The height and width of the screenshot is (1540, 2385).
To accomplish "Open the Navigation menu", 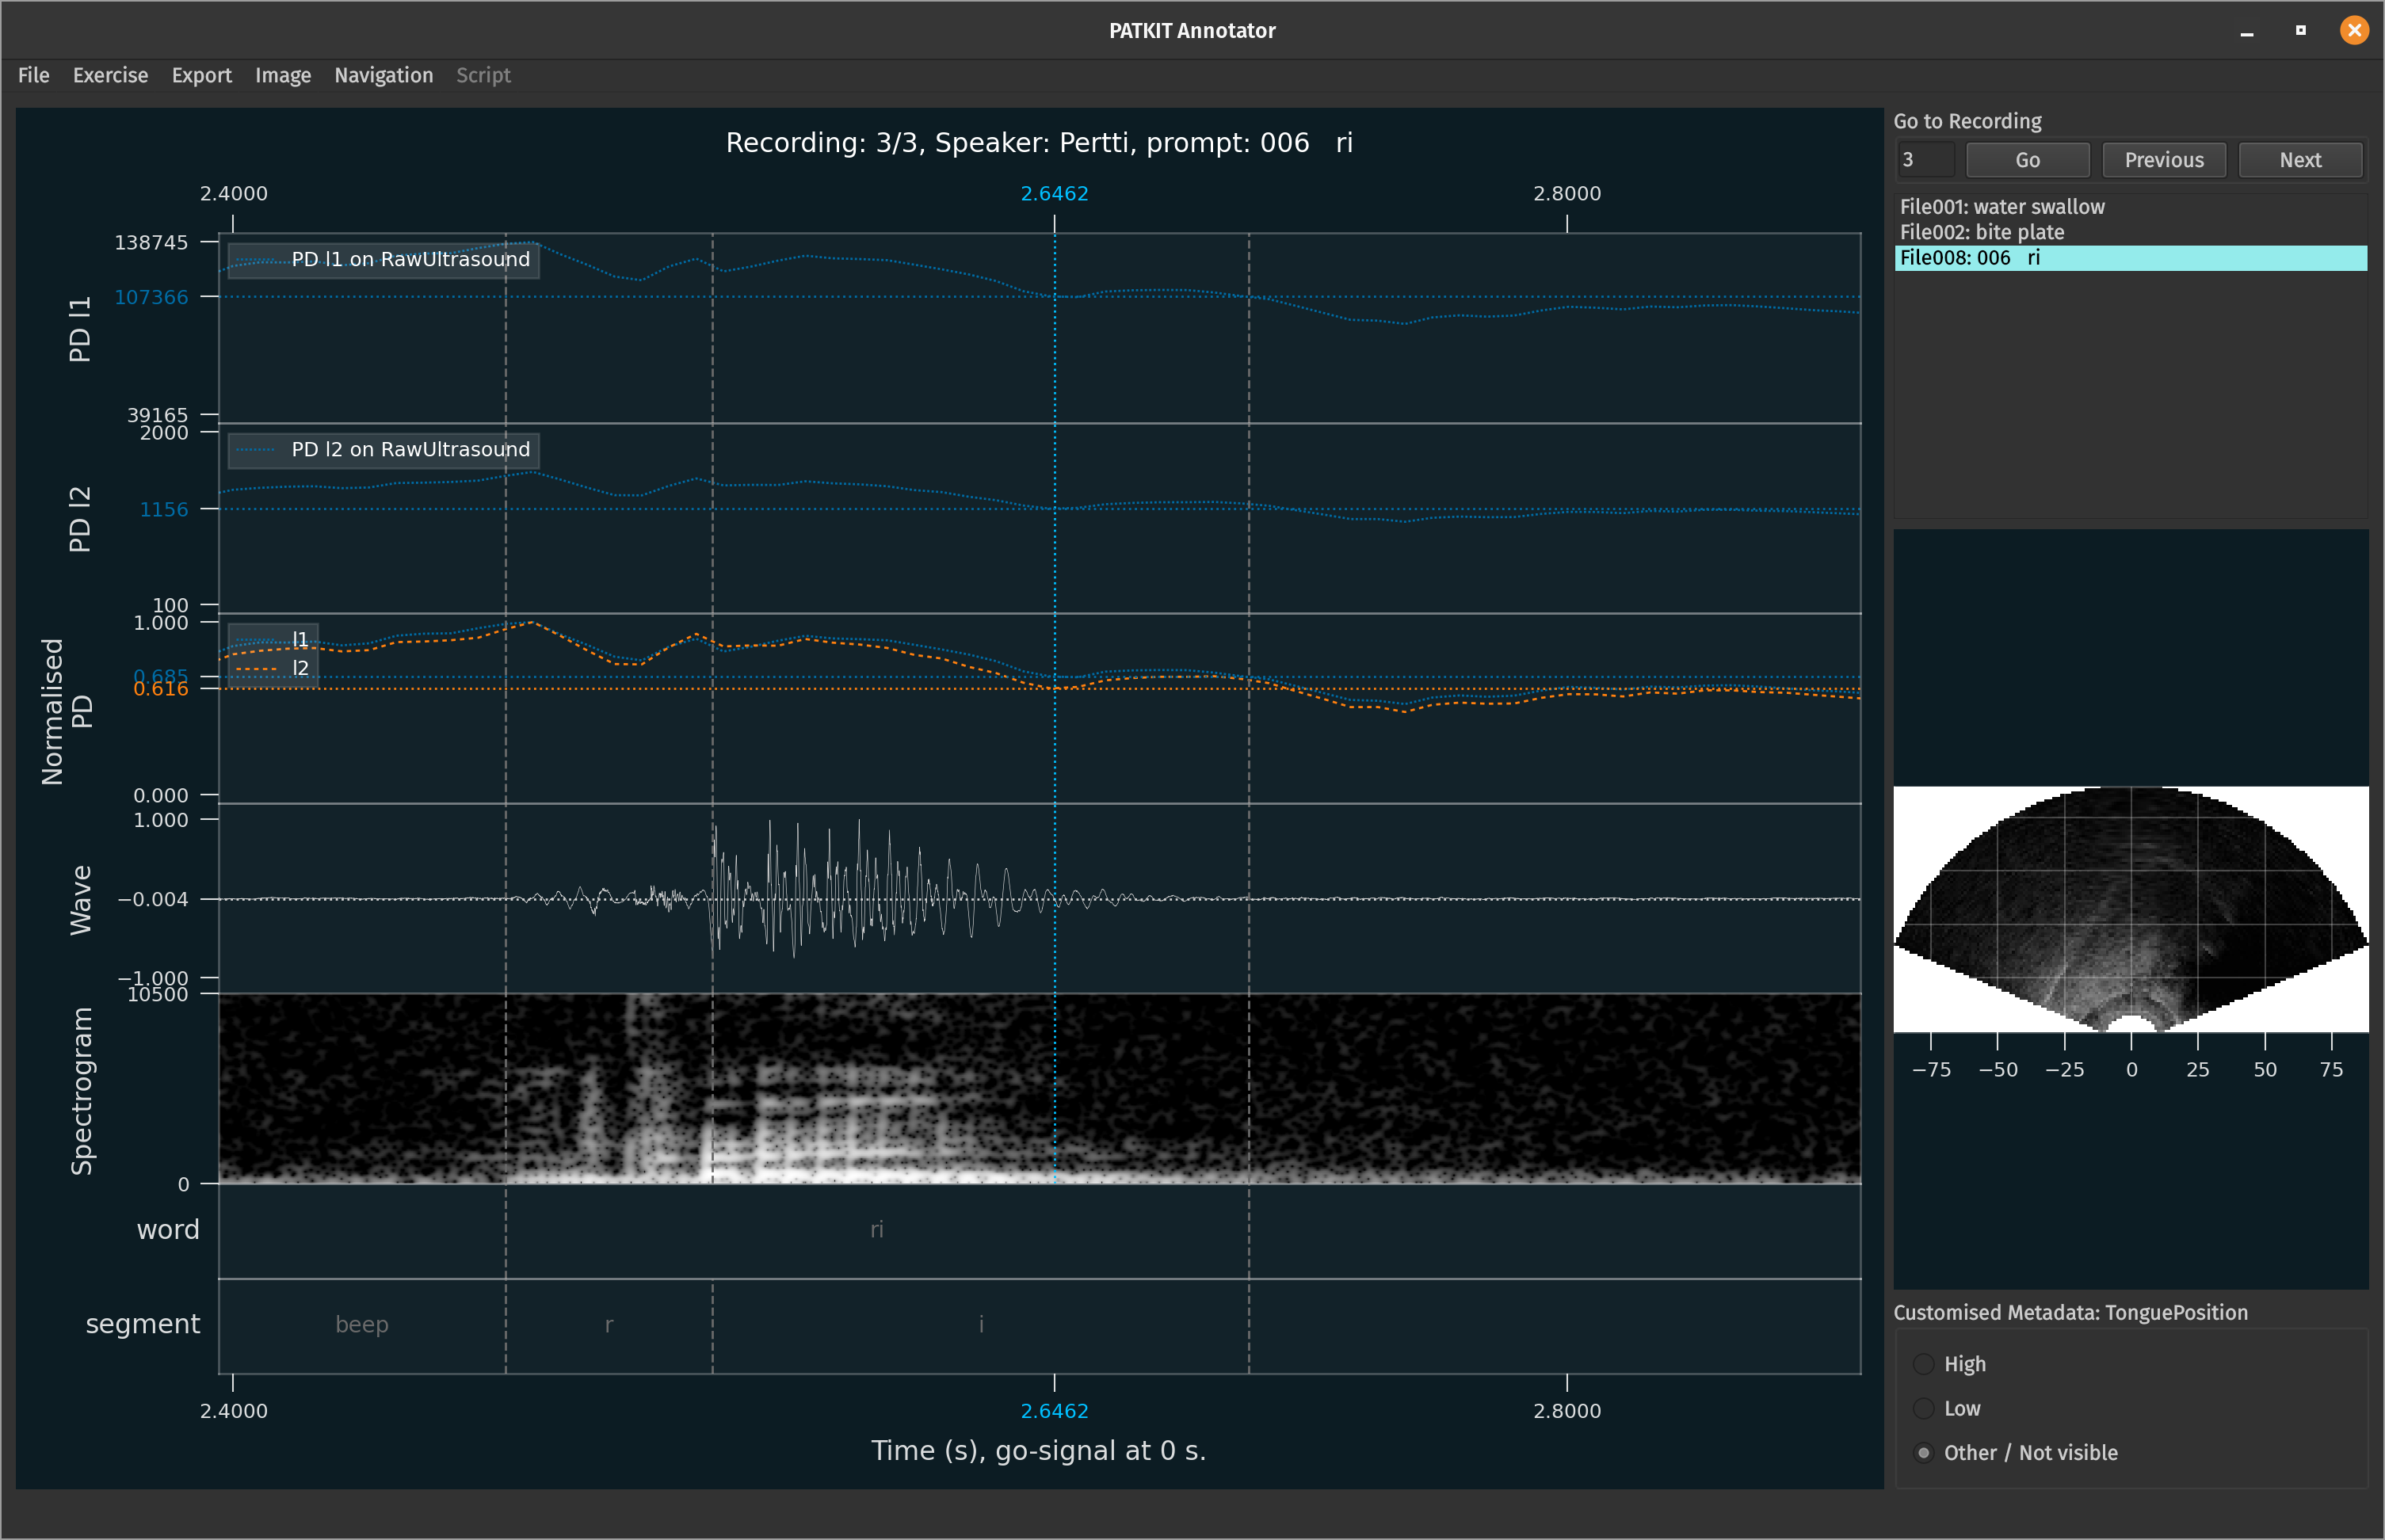I will click(383, 75).
